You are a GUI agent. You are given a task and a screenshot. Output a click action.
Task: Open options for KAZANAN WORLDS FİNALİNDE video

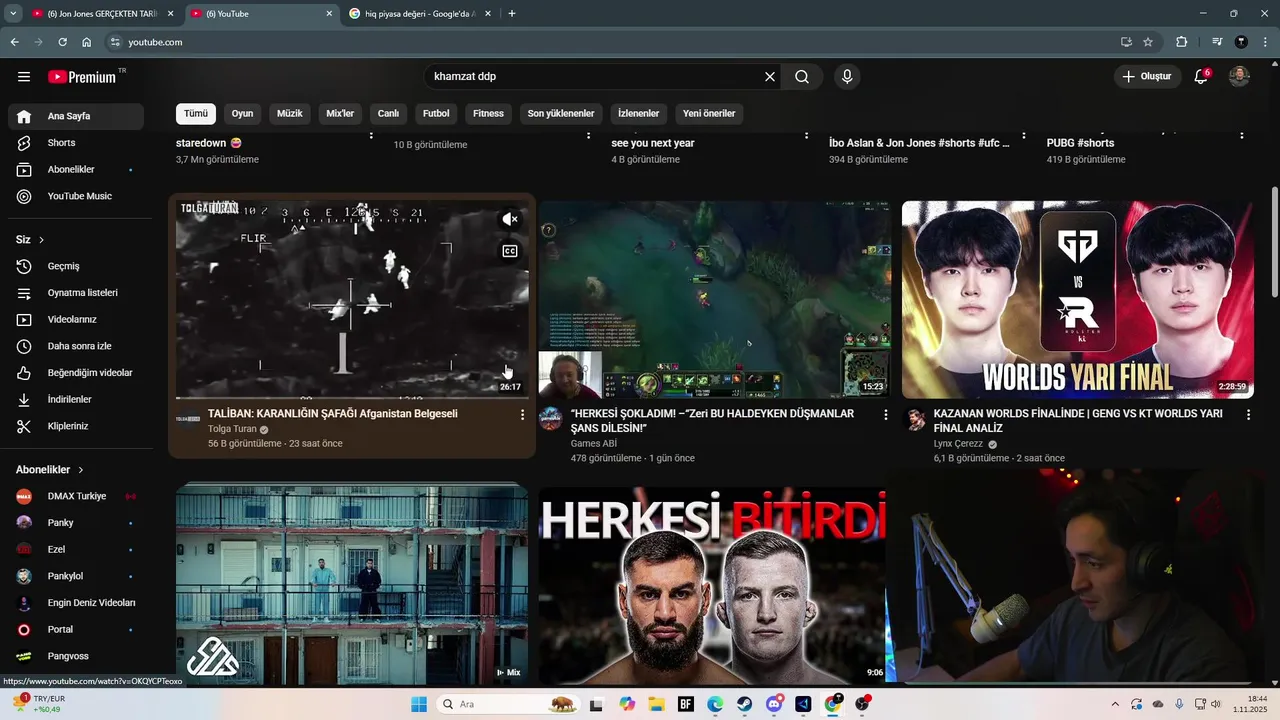coord(1248,414)
